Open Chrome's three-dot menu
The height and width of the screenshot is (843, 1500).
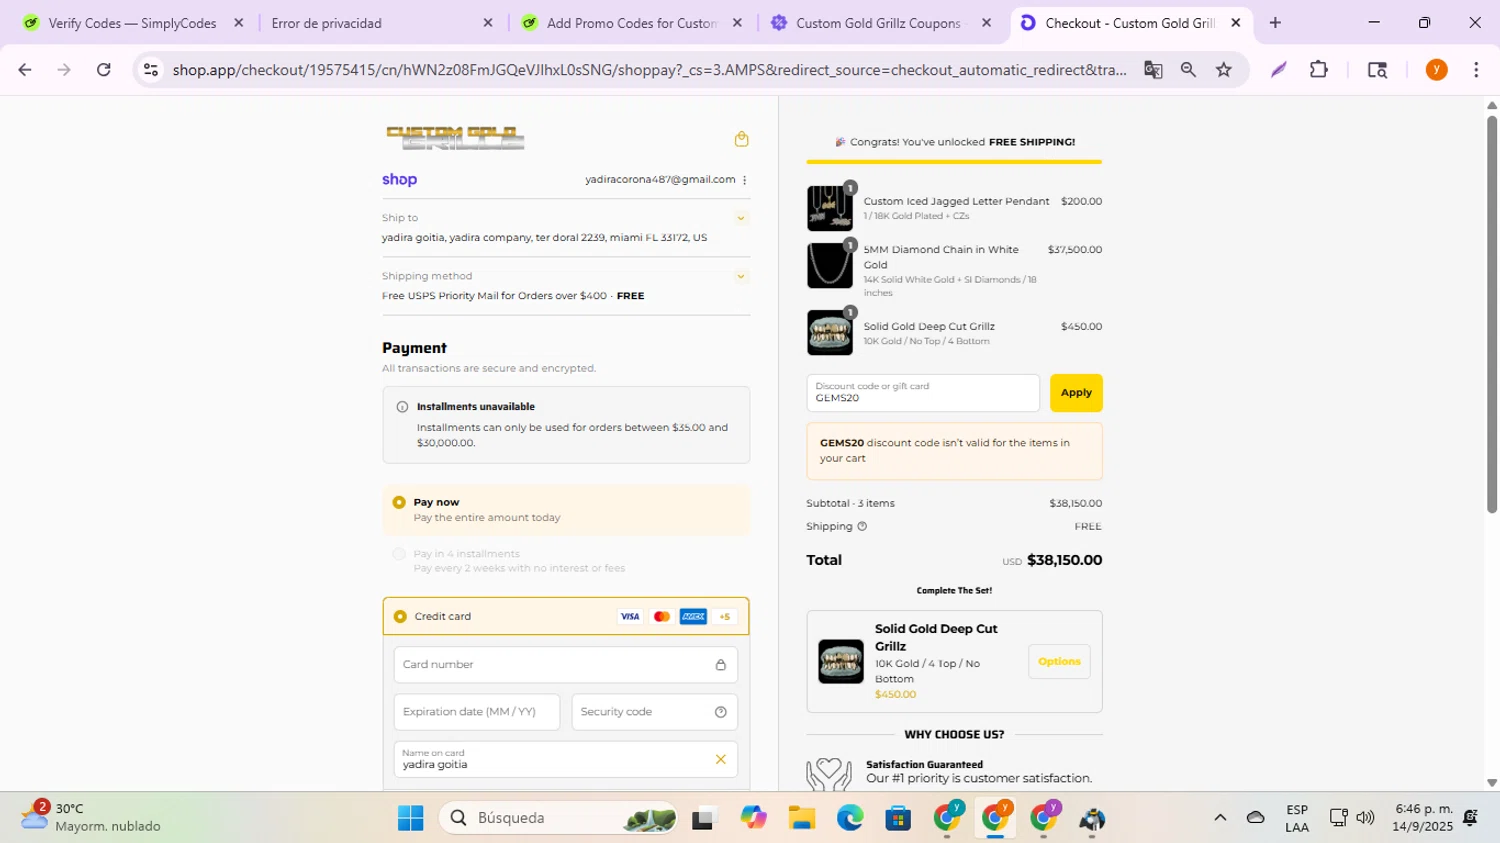[1476, 70]
